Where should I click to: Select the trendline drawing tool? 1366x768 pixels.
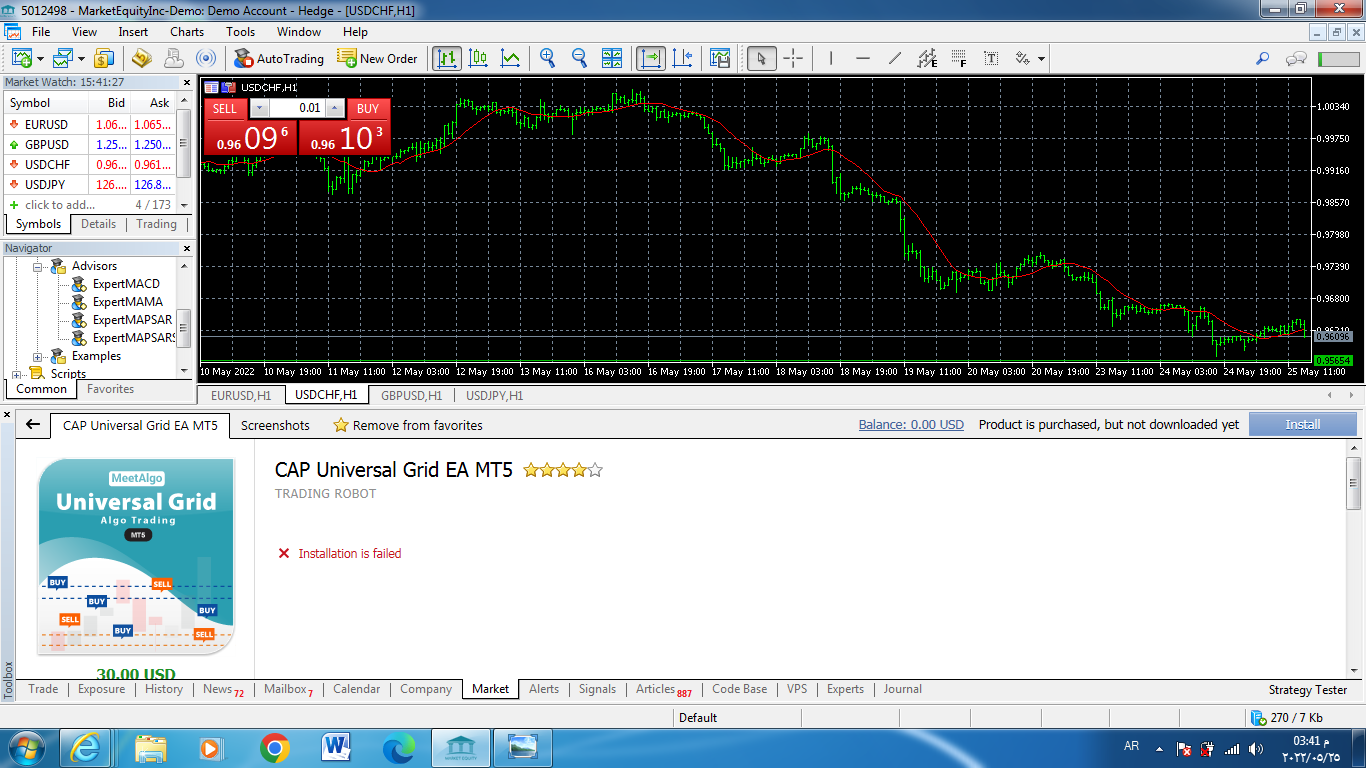895,58
